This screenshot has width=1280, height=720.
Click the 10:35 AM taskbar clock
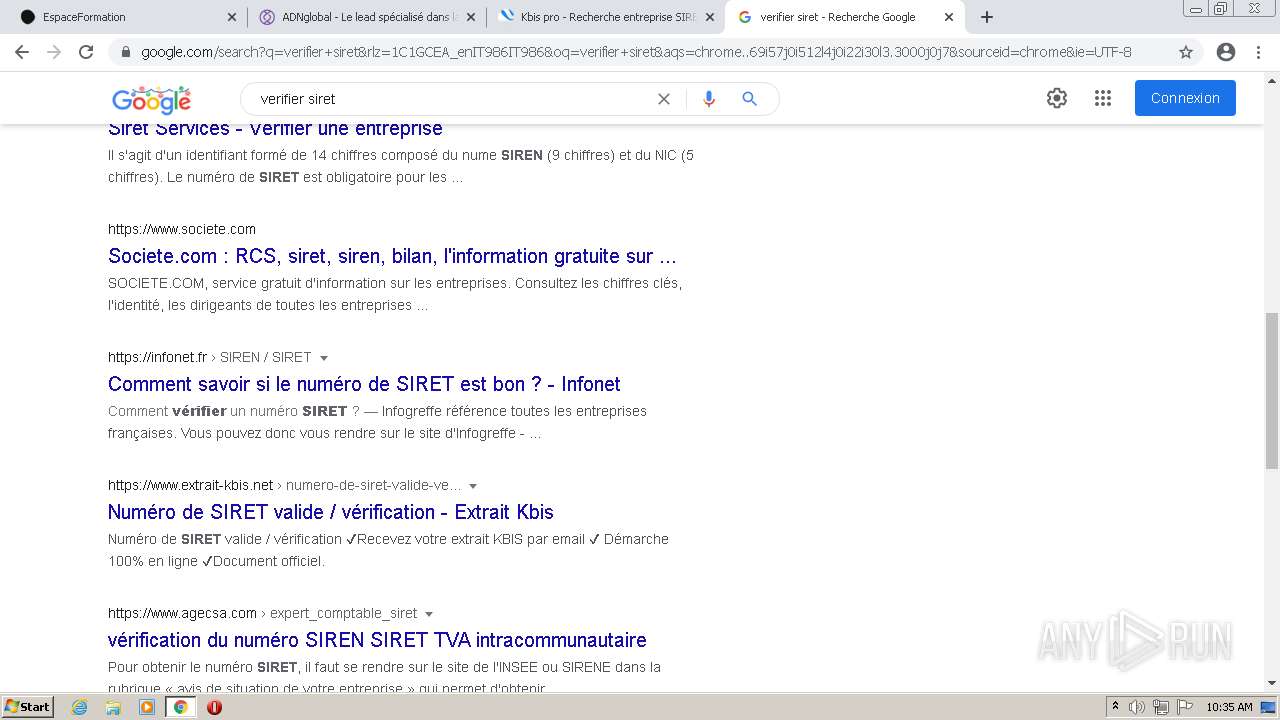tap(1229, 707)
